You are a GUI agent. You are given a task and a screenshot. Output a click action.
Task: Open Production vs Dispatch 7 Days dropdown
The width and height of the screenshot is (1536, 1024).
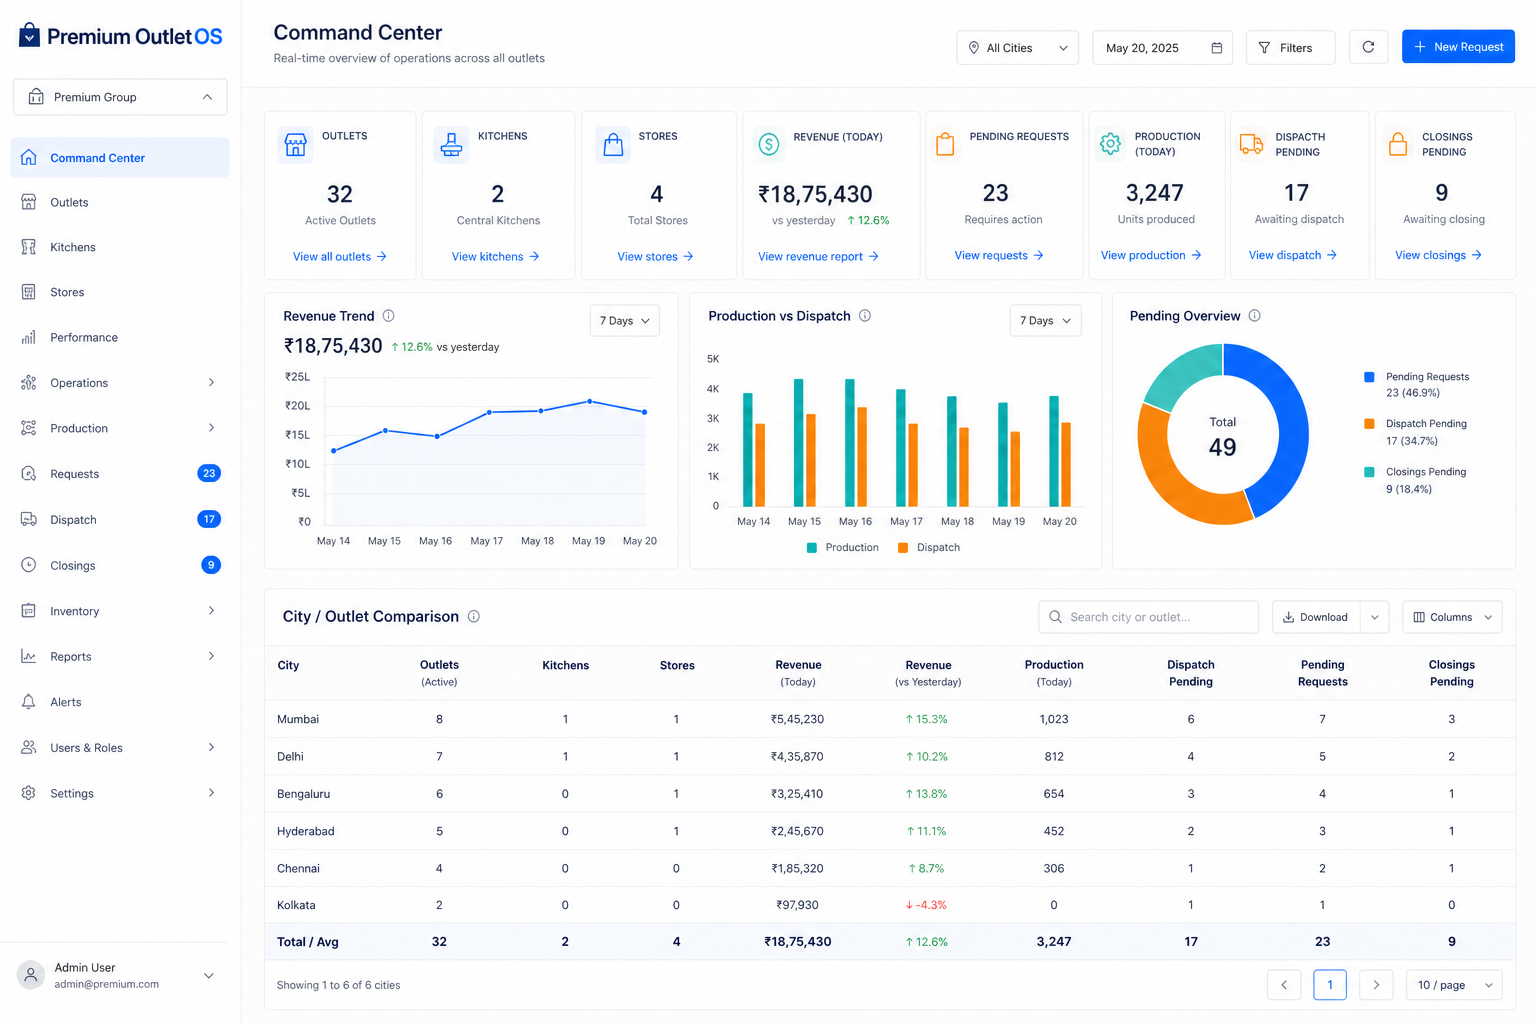(x=1045, y=321)
